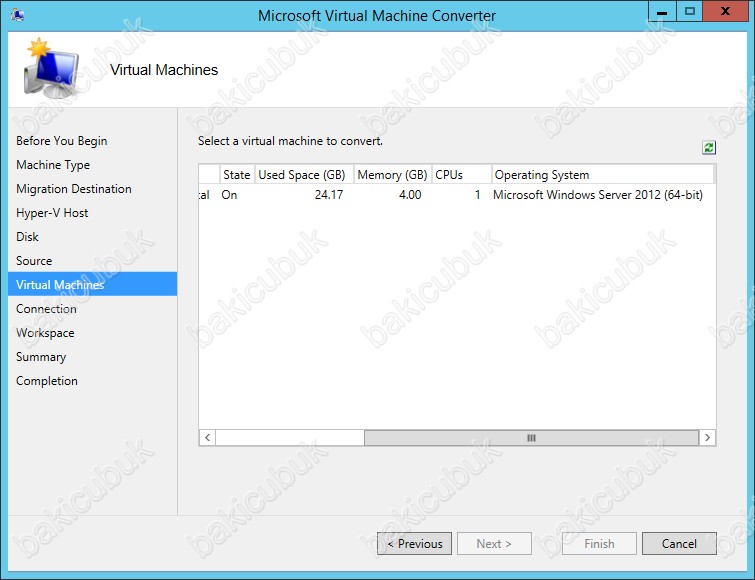Click the horizontal scrollbar thumb
Screen dimensions: 755x580
[x=531, y=438]
